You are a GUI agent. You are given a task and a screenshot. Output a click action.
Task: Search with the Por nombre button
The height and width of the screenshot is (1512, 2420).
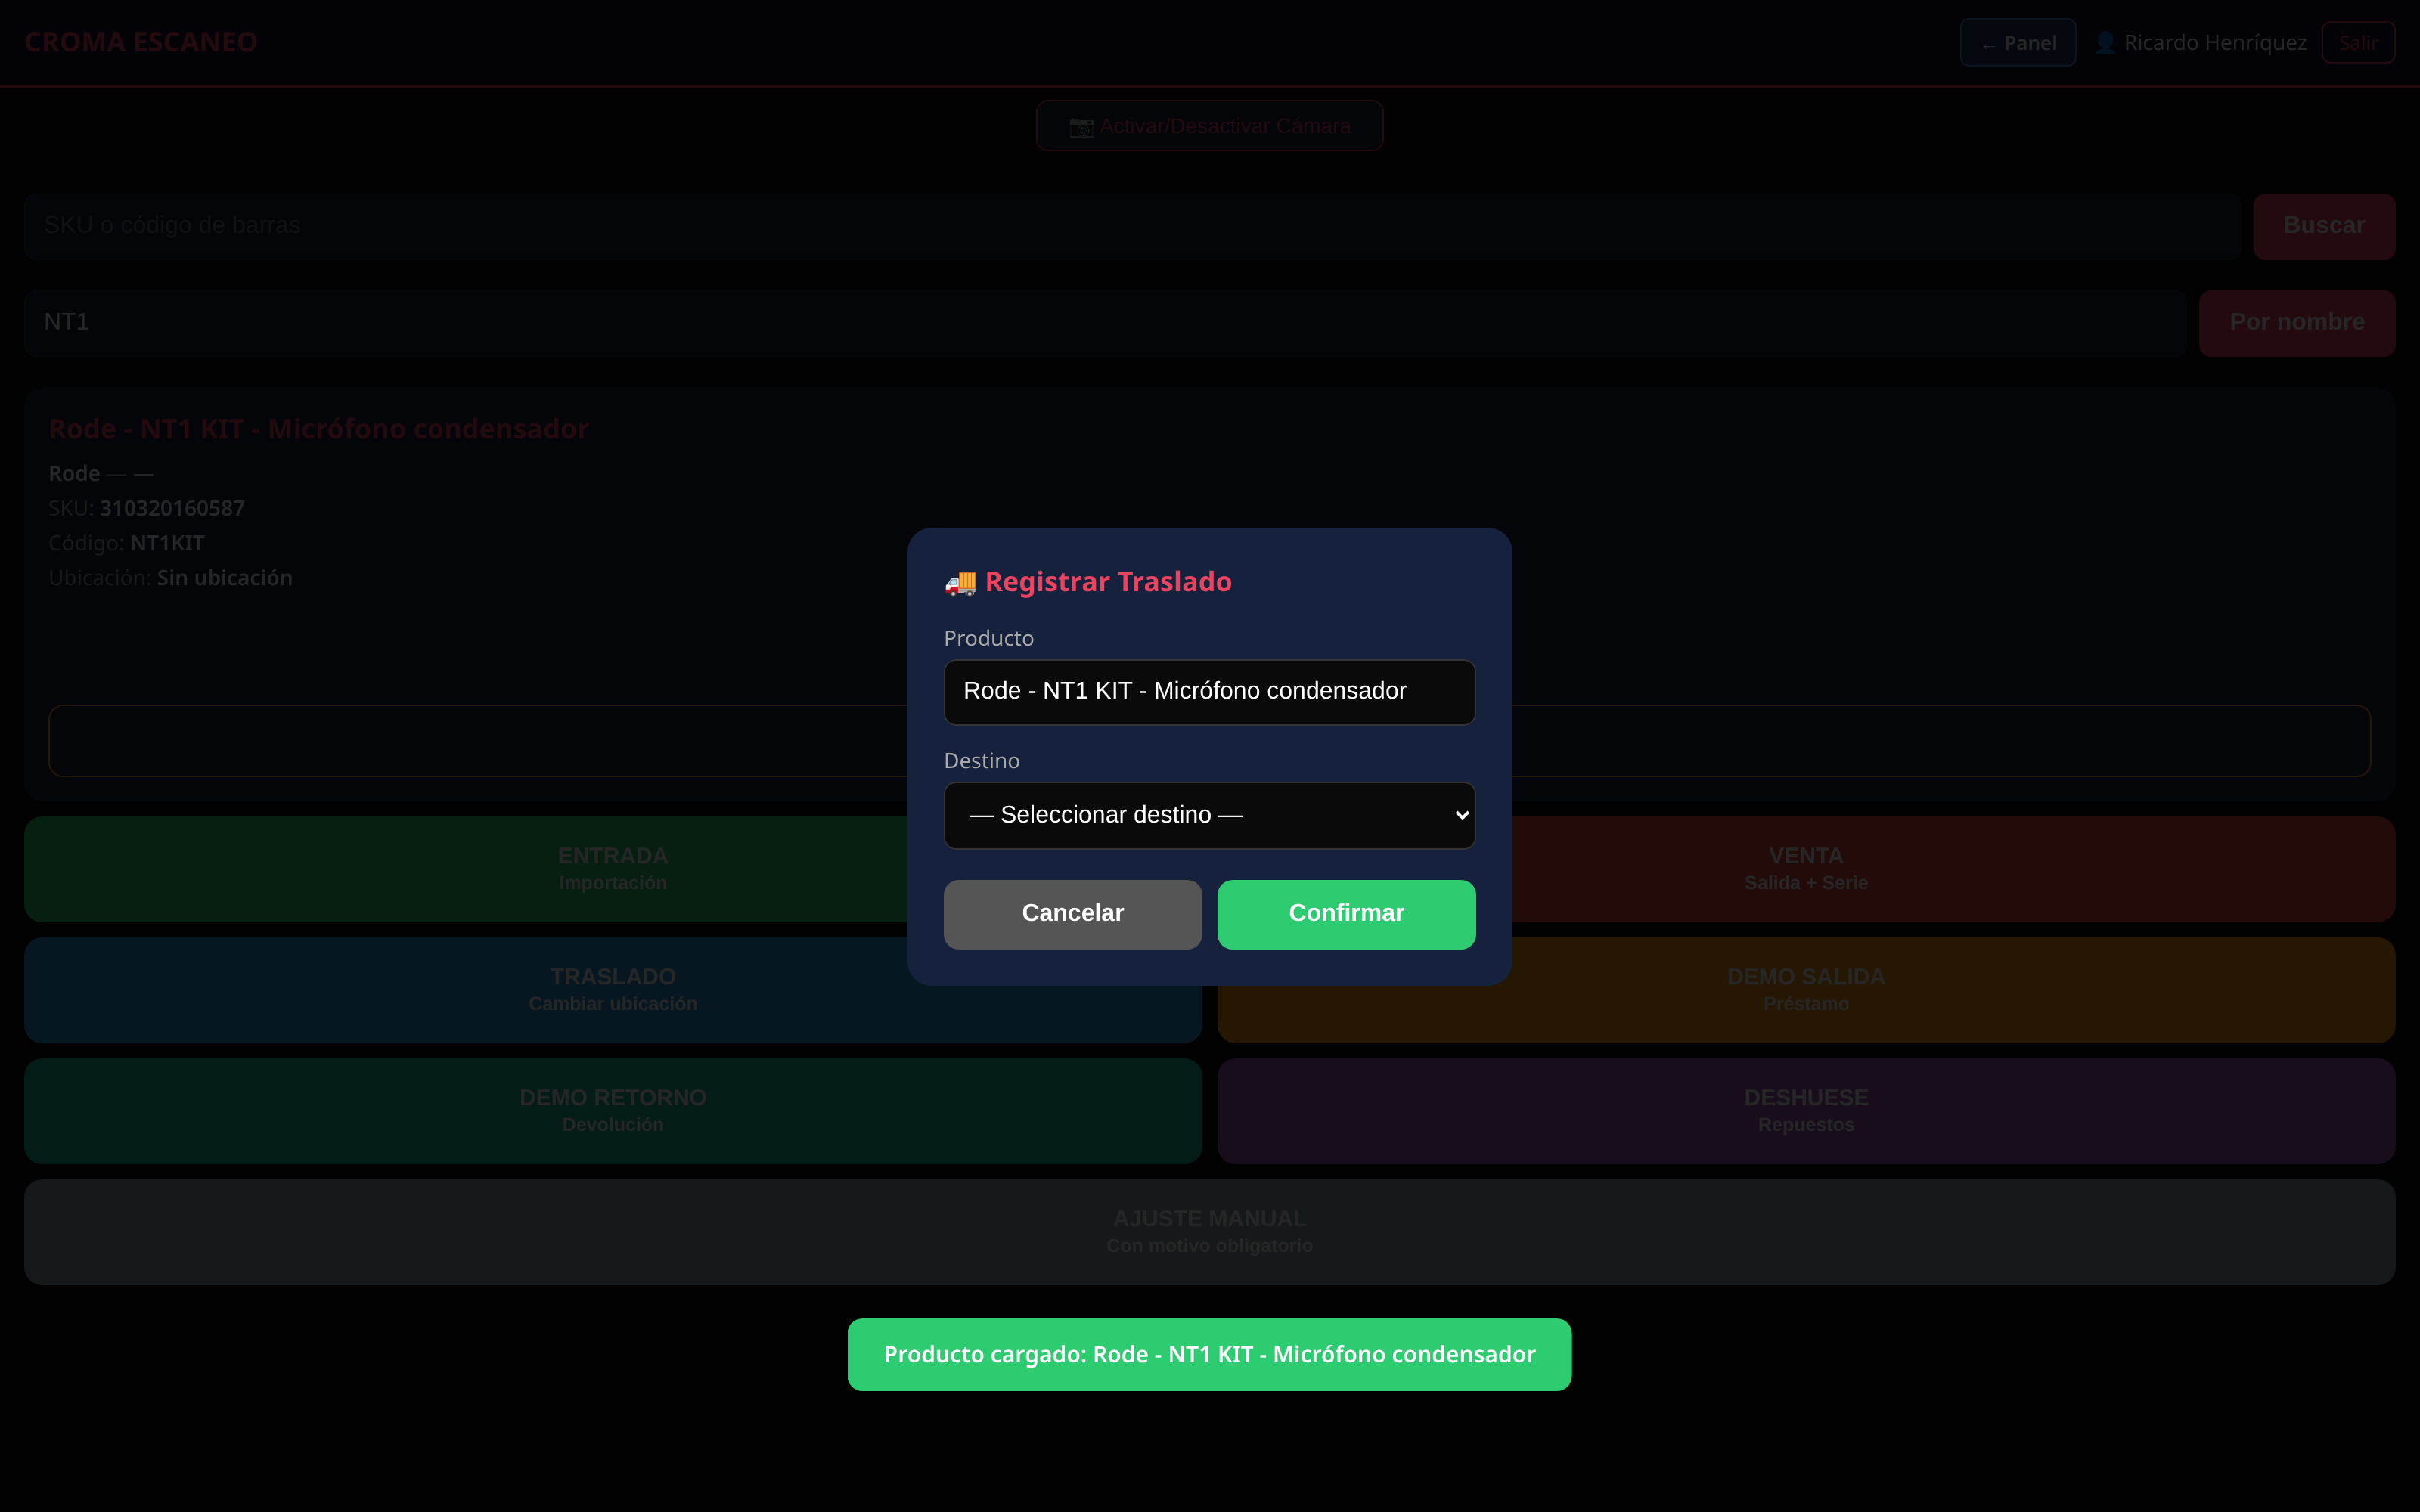[2296, 323]
